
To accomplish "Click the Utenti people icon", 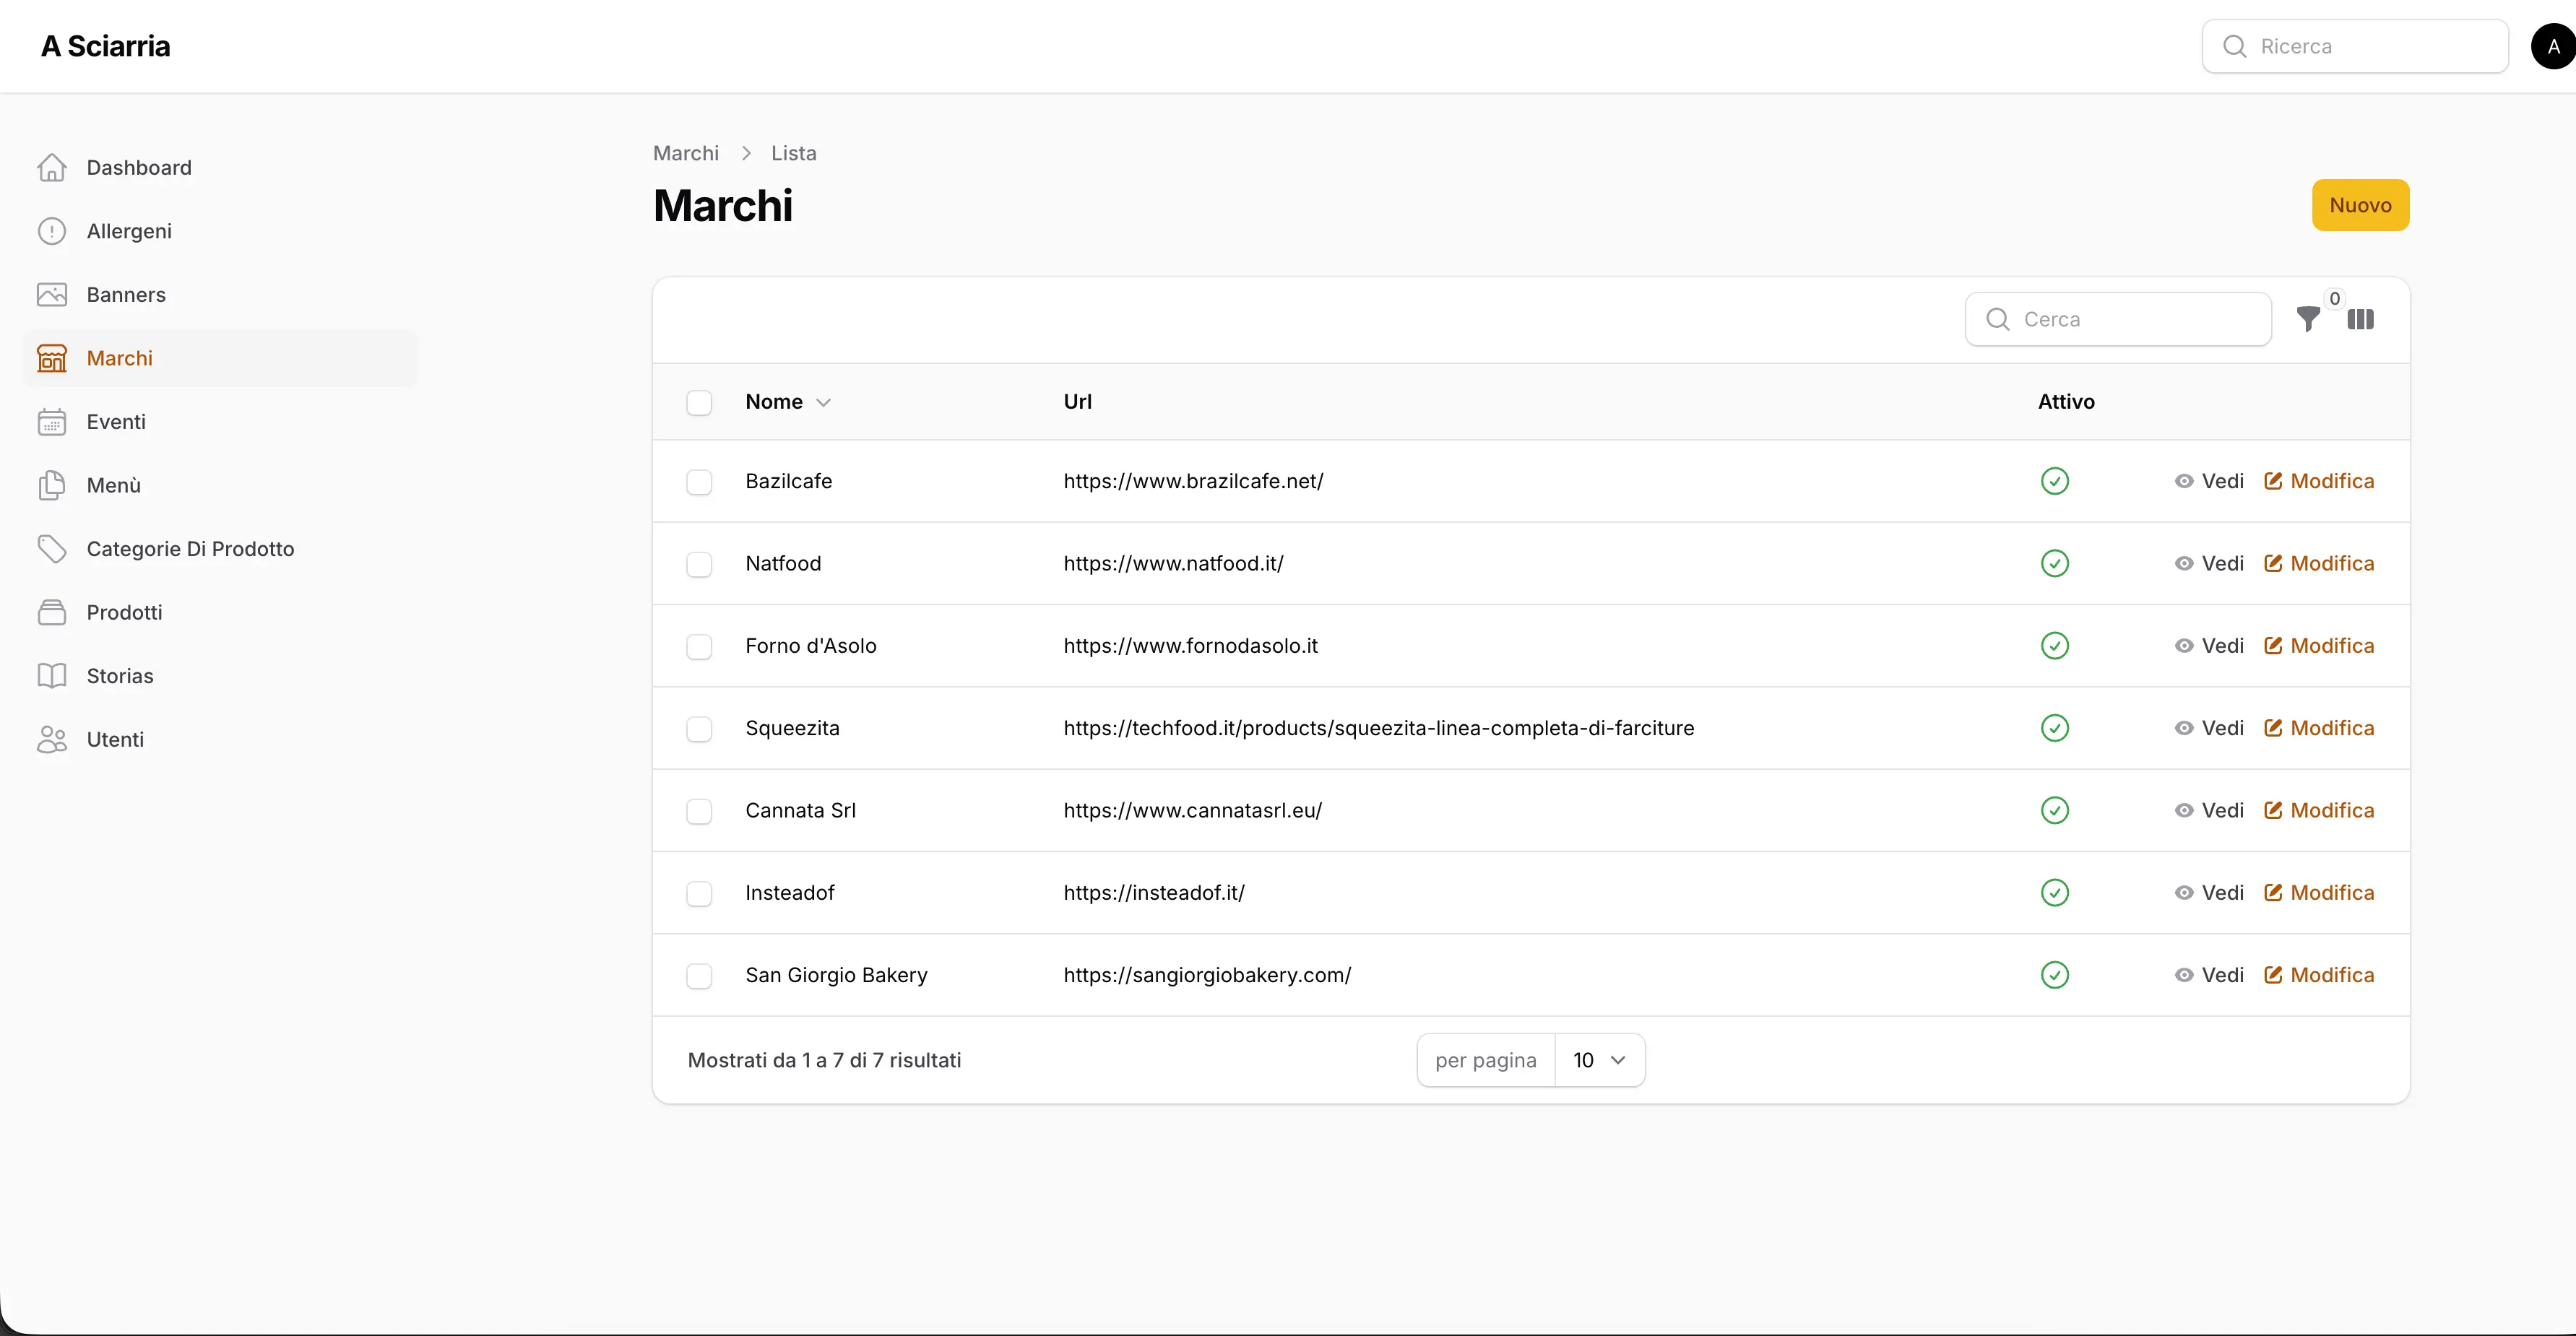I will (x=52, y=739).
